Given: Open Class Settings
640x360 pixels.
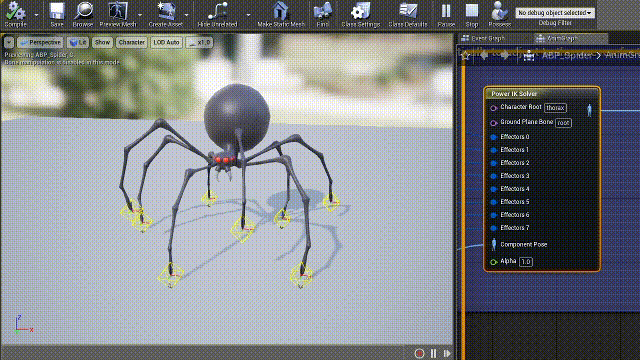Looking at the screenshot, I should (360, 14).
